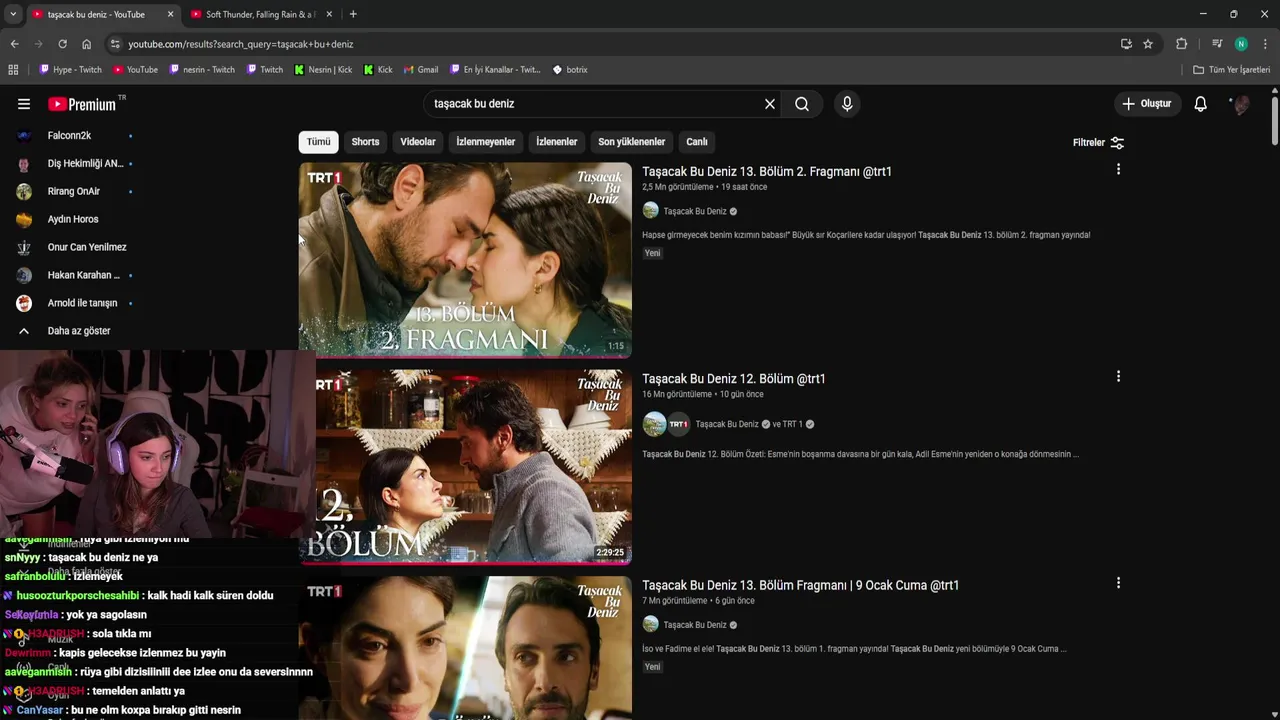This screenshot has width=1280, height=720.
Task: Open a new browser tab
Action: coord(353,14)
